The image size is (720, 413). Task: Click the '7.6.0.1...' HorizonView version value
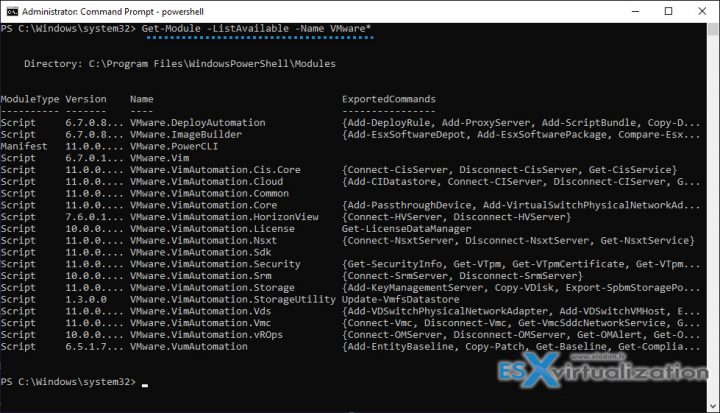95,217
